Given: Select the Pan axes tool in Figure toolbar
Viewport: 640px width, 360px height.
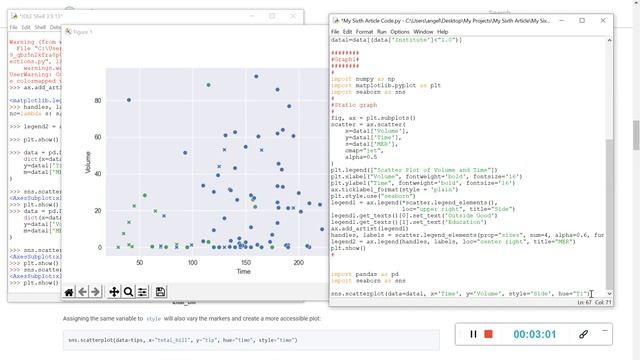Looking at the screenshot, I should (x=114, y=292).
